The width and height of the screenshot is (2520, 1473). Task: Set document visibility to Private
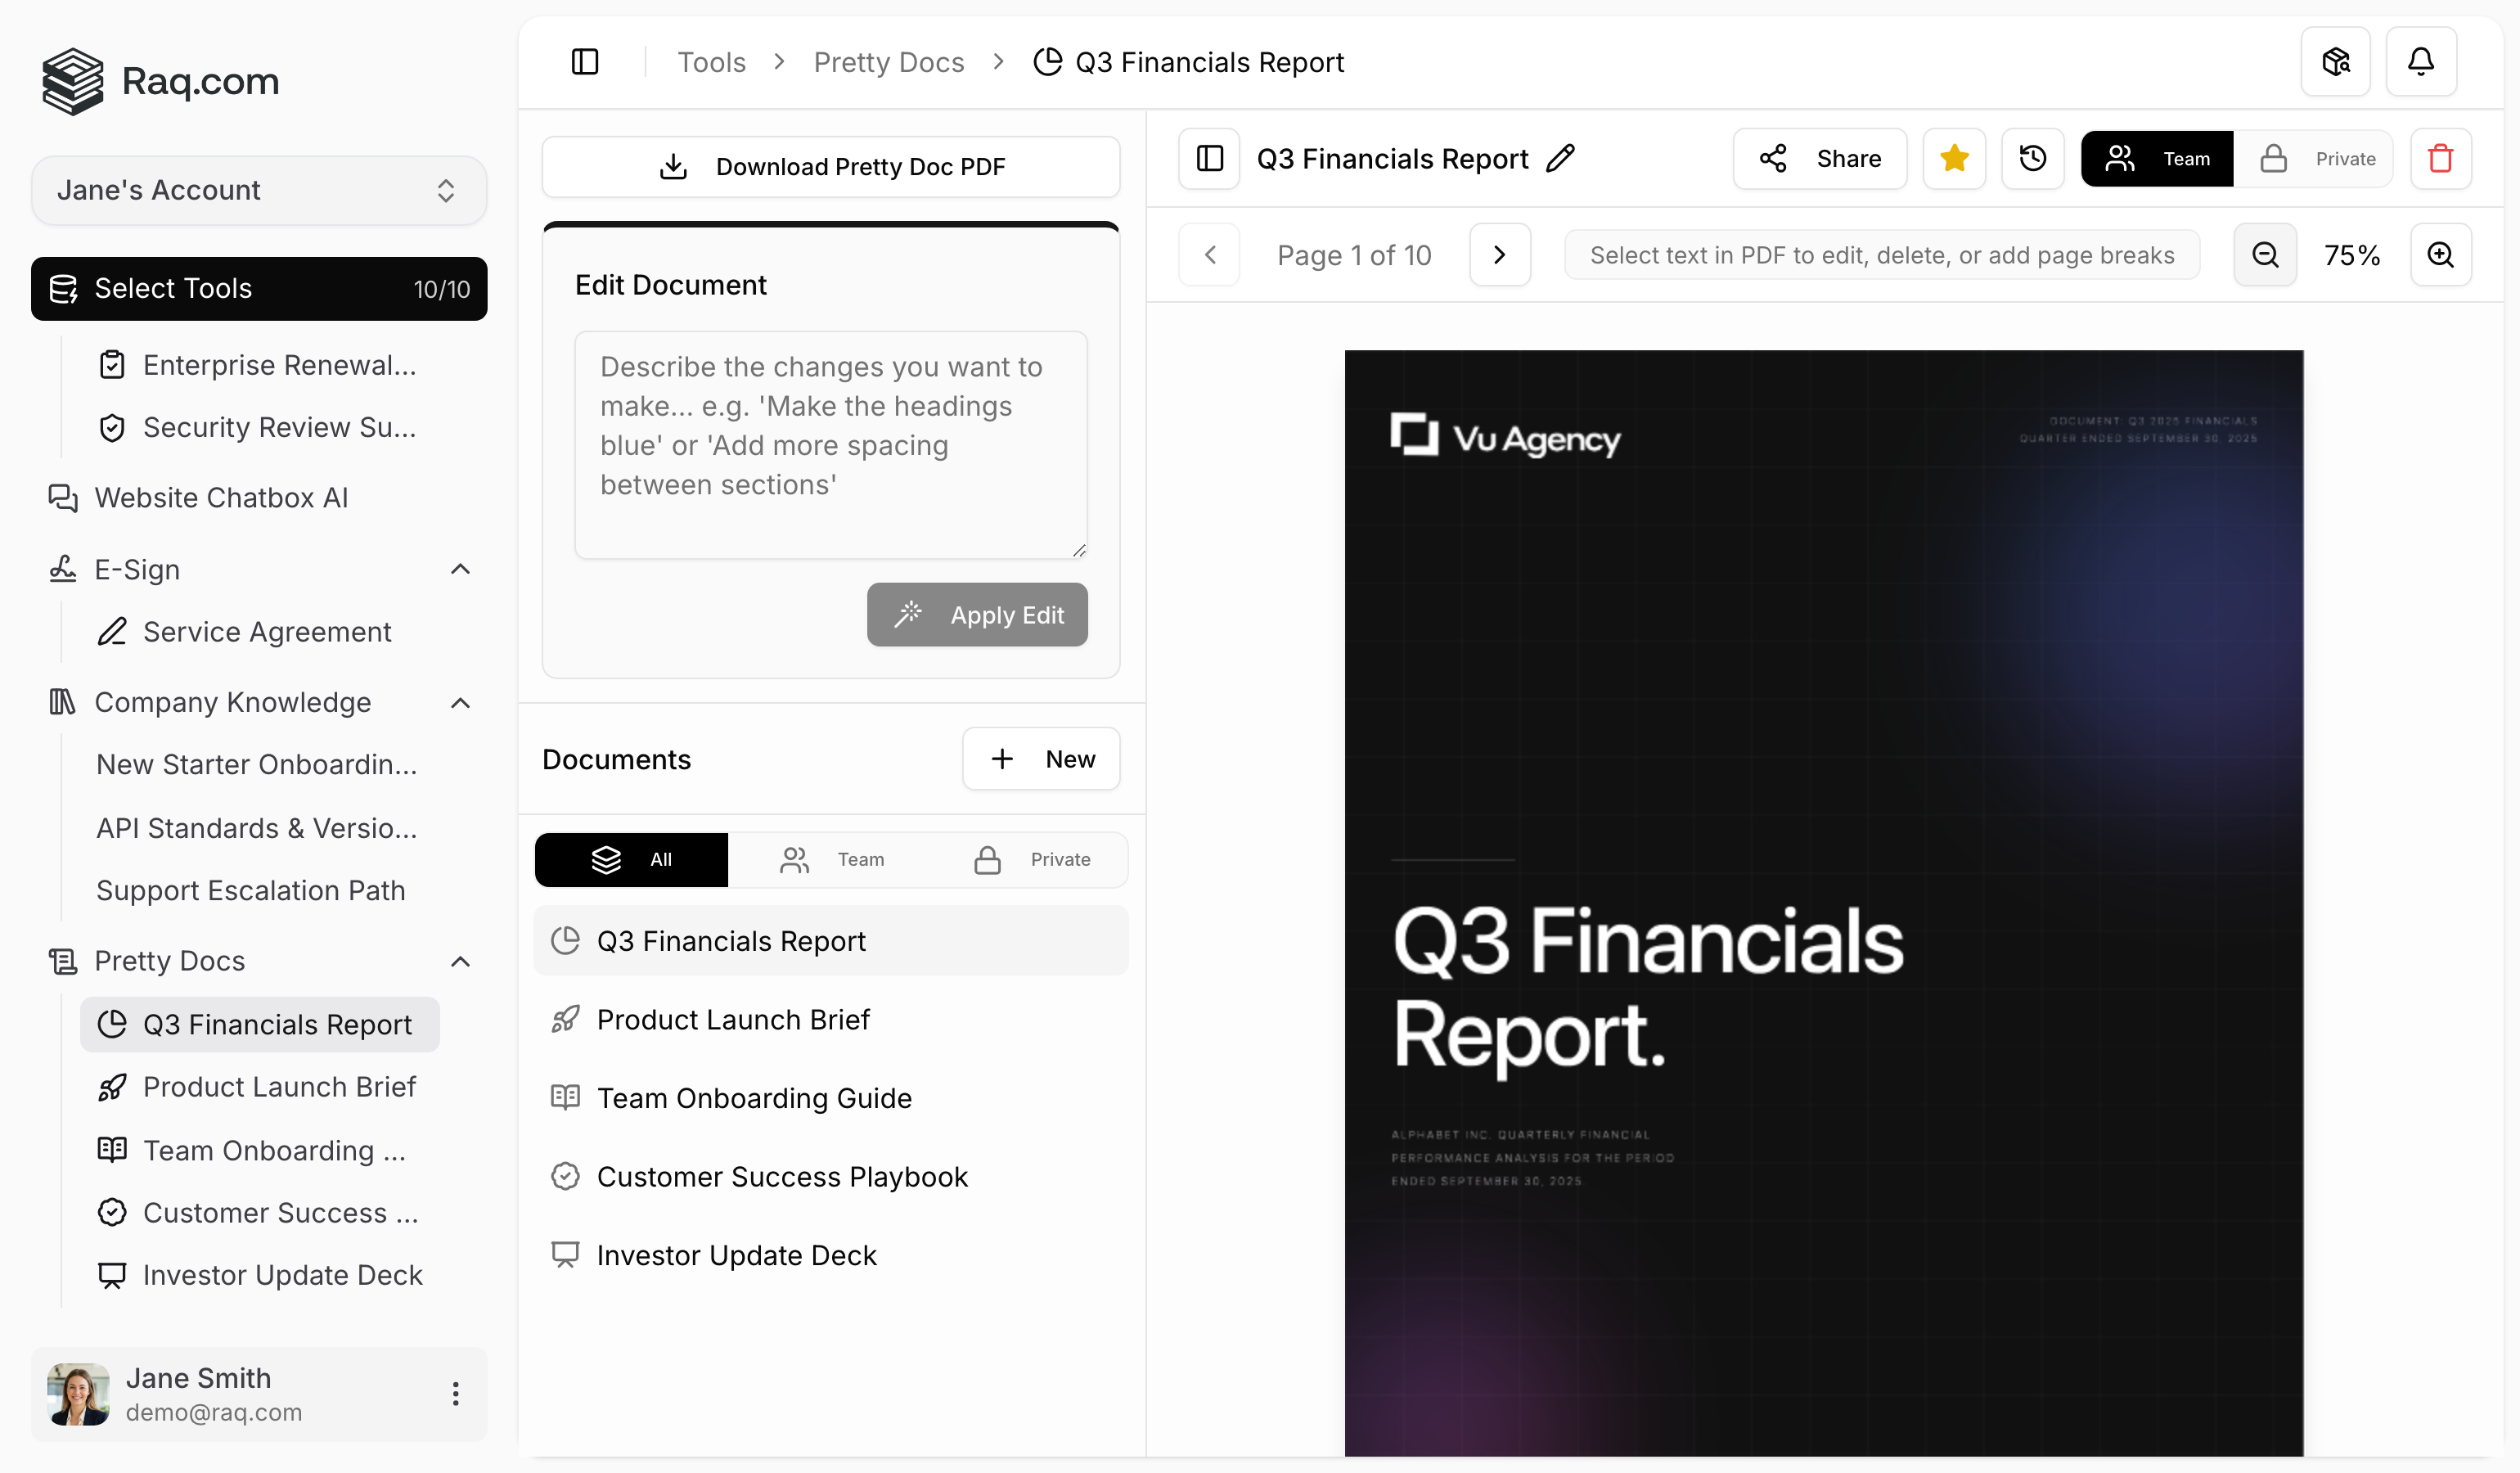(2315, 158)
